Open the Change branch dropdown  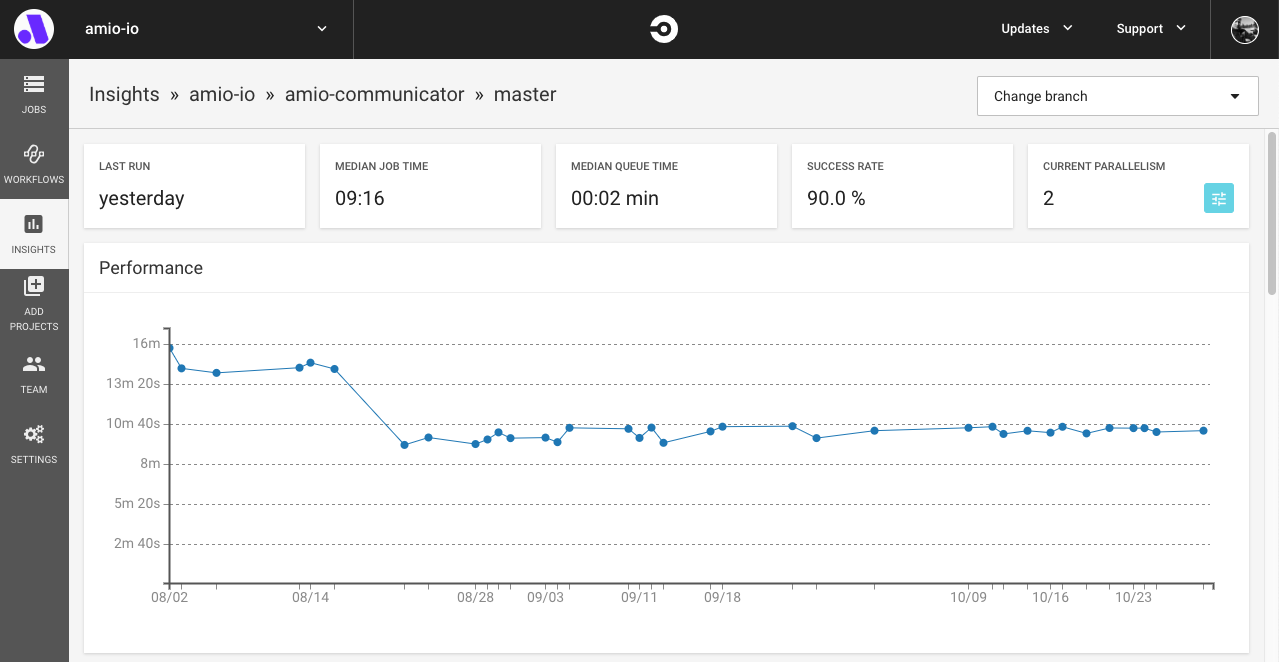tap(1117, 96)
